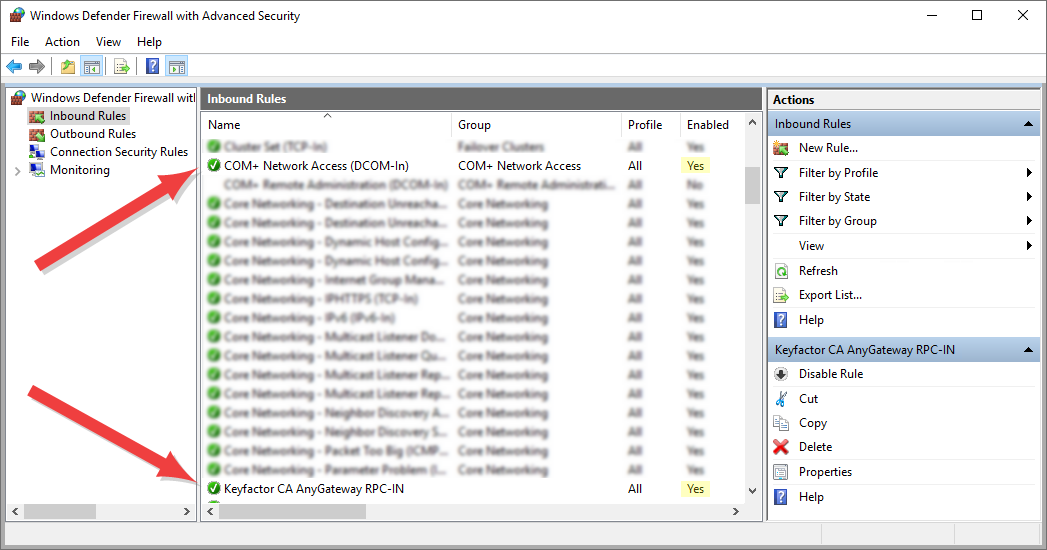Click the blue Help toolbar icon
Image resolution: width=1047 pixels, height=550 pixels.
click(152, 67)
